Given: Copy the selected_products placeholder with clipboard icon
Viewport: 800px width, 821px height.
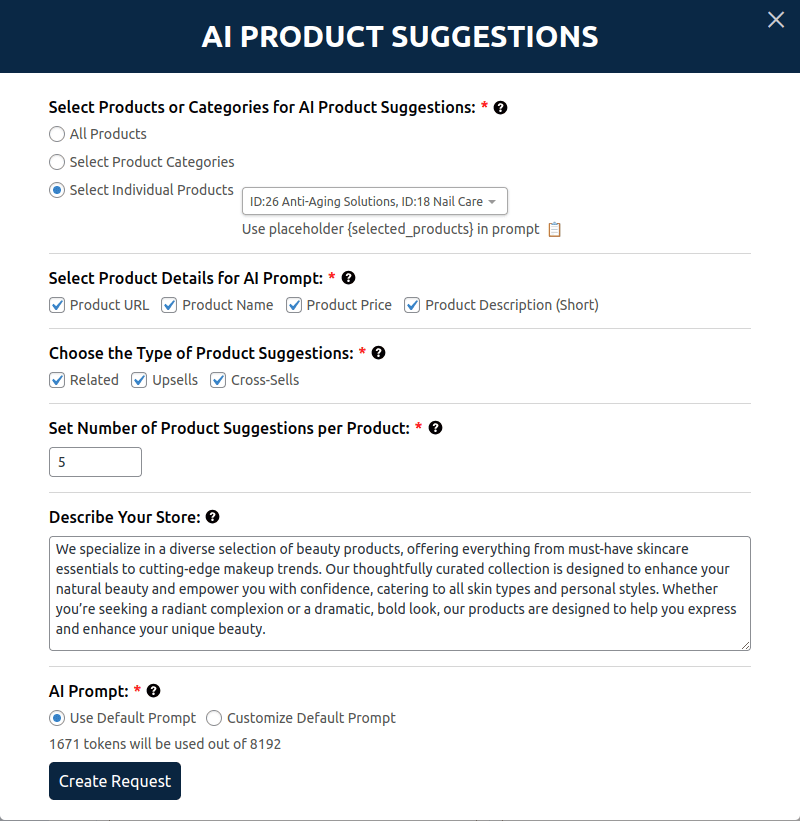Looking at the screenshot, I should pyautogui.click(x=556, y=229).
